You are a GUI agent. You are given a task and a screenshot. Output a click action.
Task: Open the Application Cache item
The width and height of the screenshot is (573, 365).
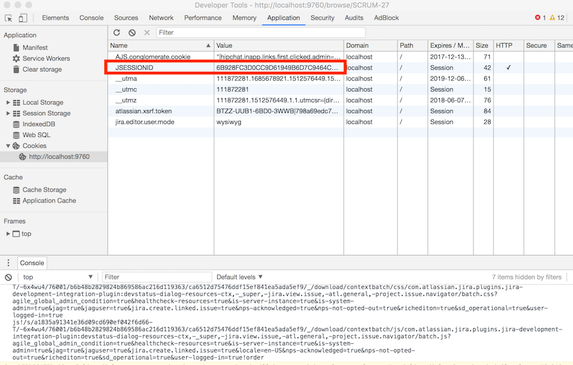pyautogui.click(x=44, y=201)
